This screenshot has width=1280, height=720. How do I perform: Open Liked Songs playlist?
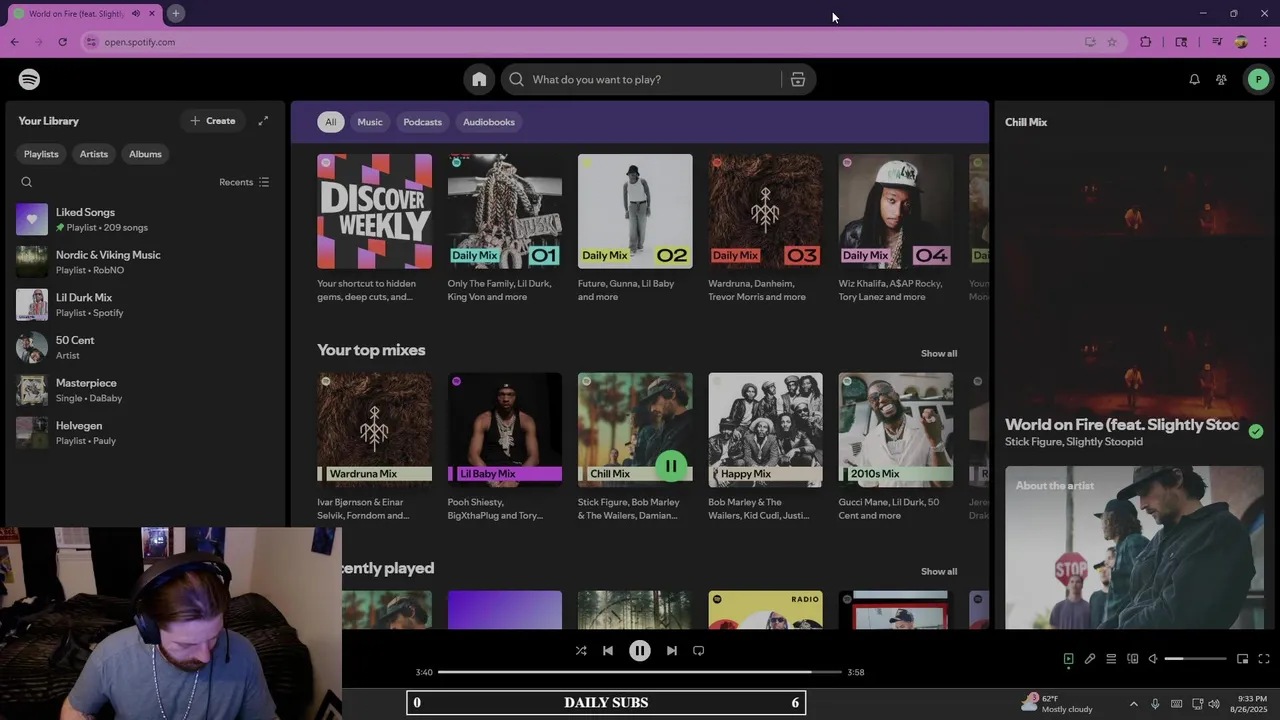click(144, 219)
